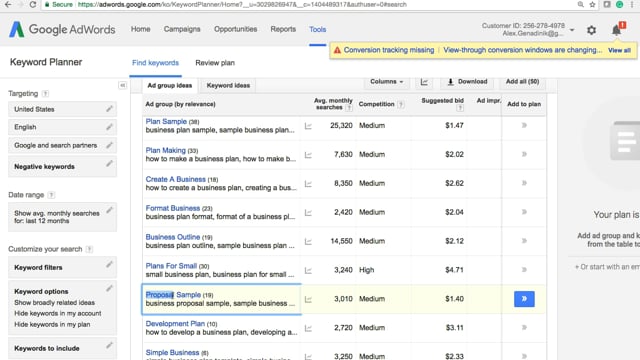Reload the page in browser toolbar
This screenshot has width=640, height=360.
coord(33,4)
